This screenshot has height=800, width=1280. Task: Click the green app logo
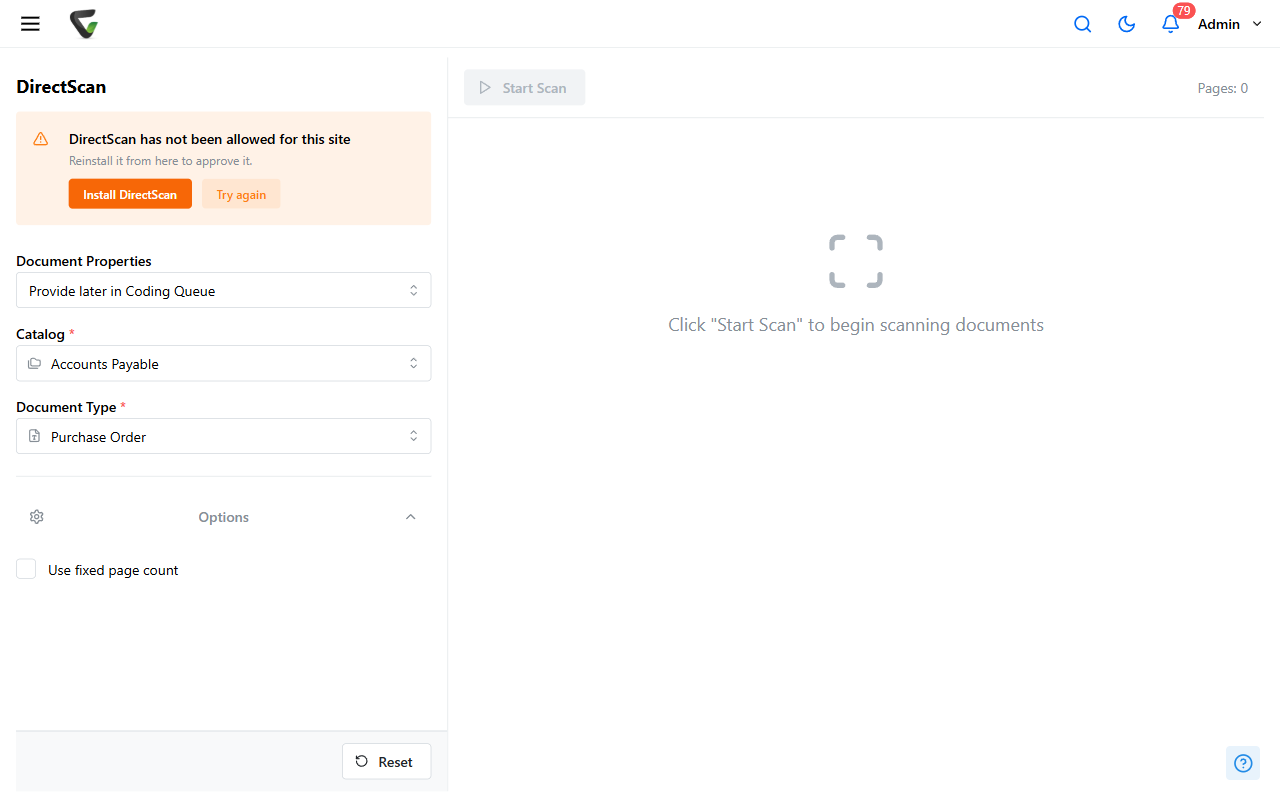tap(84, 24)
